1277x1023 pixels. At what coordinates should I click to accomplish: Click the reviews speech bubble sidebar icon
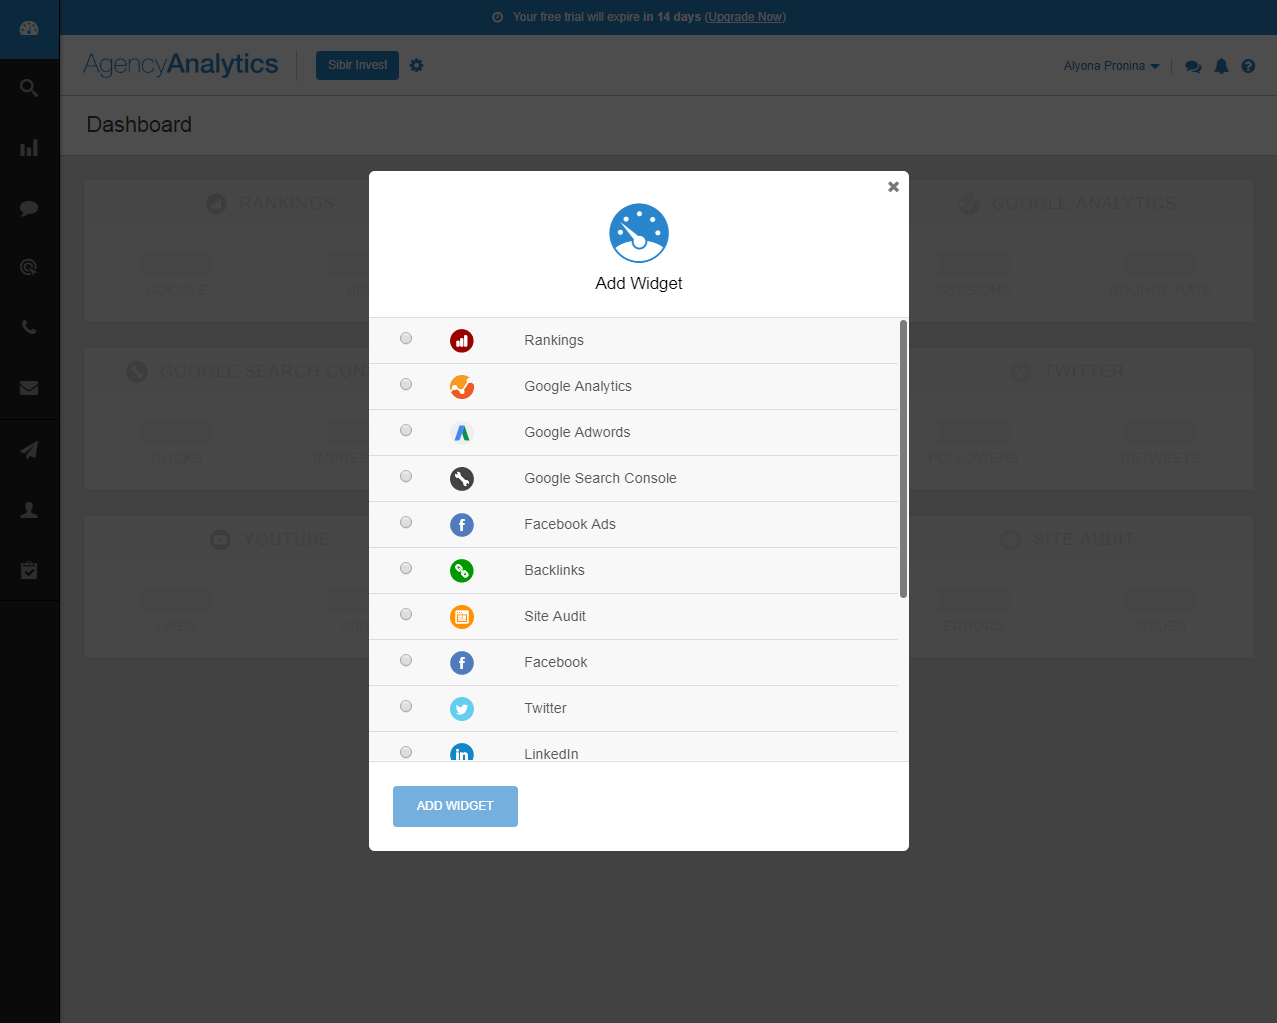coord(29,208)
